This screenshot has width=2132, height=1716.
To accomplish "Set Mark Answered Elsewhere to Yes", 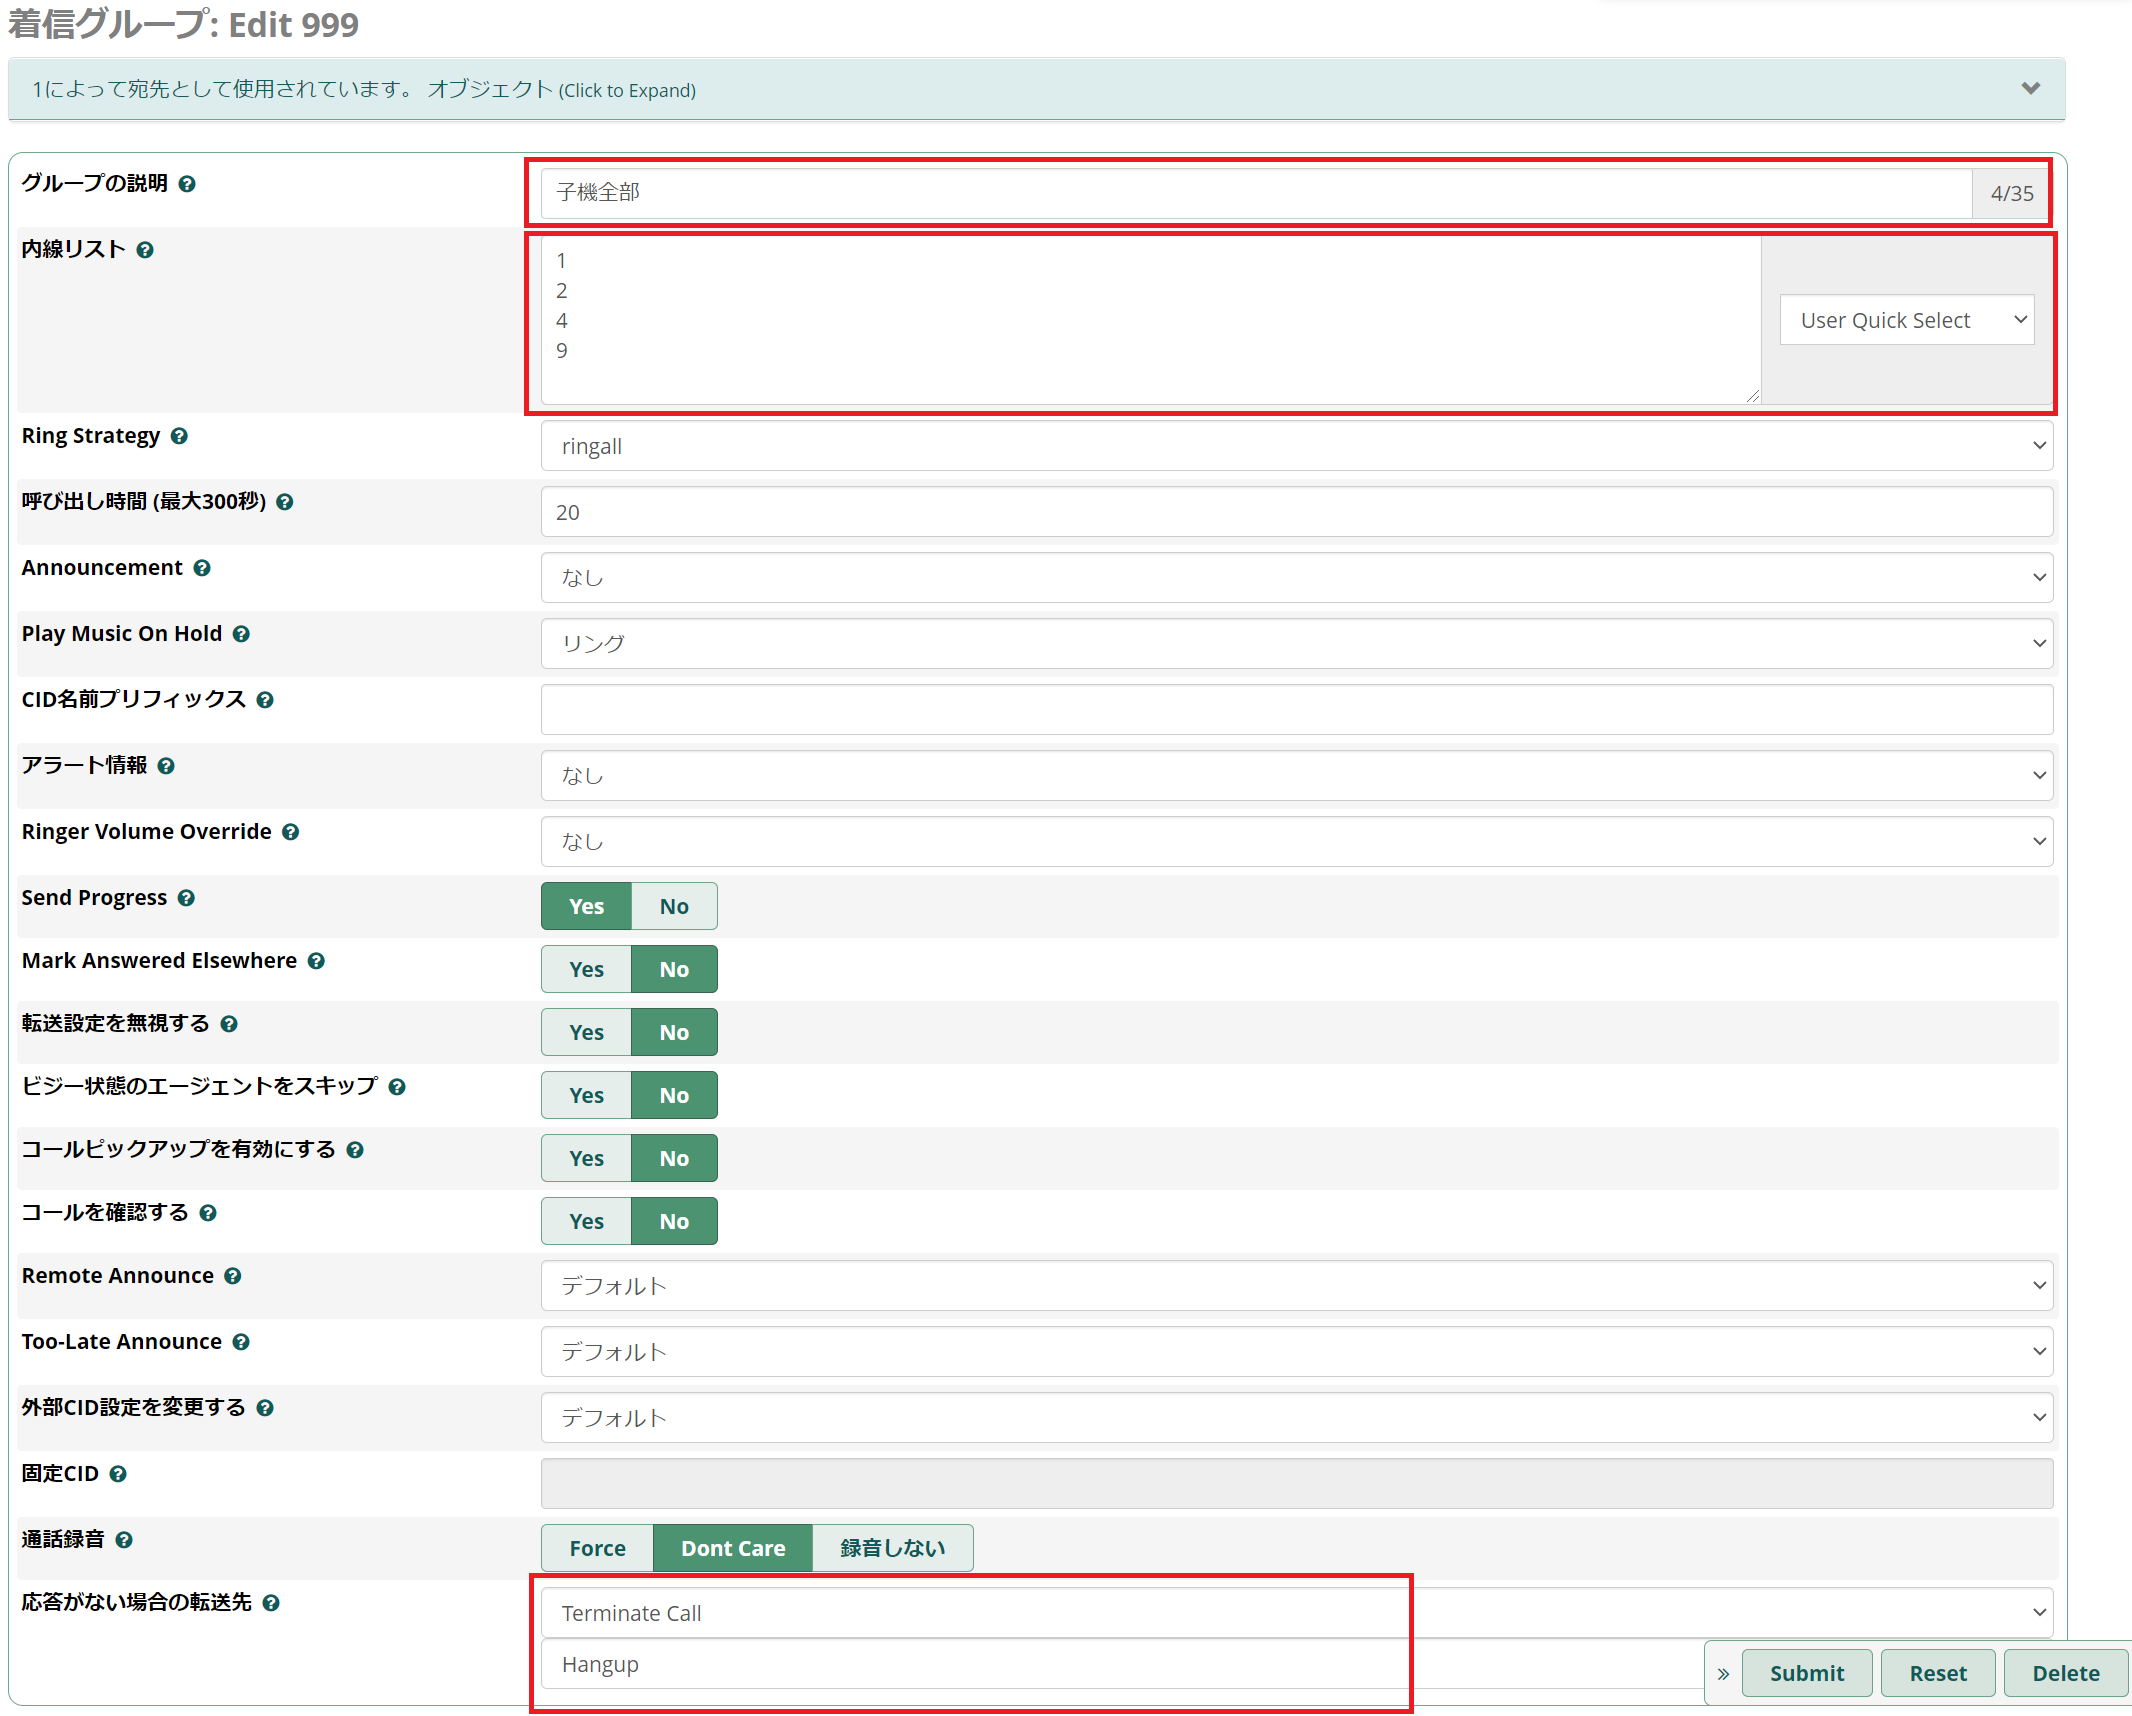I will 586,969.
